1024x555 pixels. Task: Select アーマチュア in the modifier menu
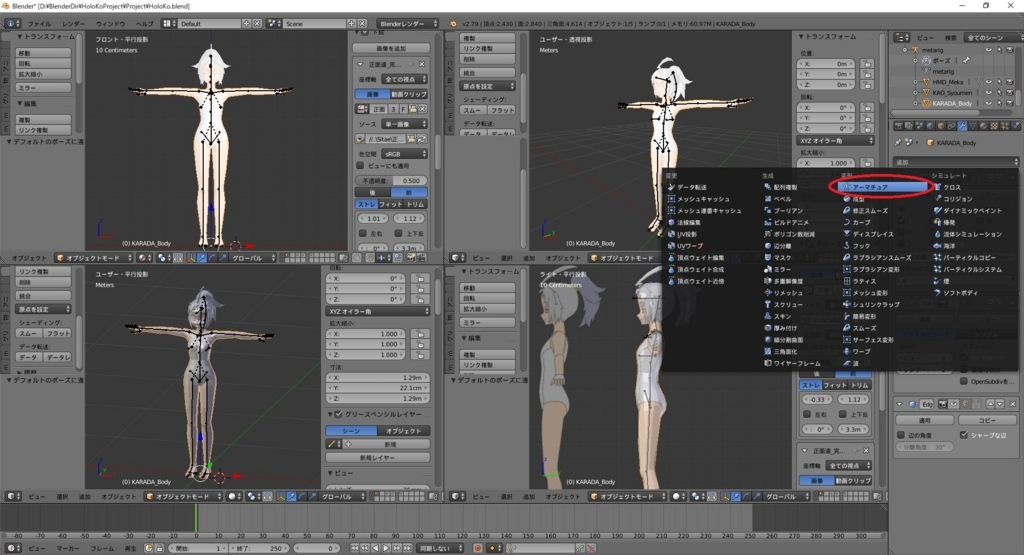(x=882, y=187)
